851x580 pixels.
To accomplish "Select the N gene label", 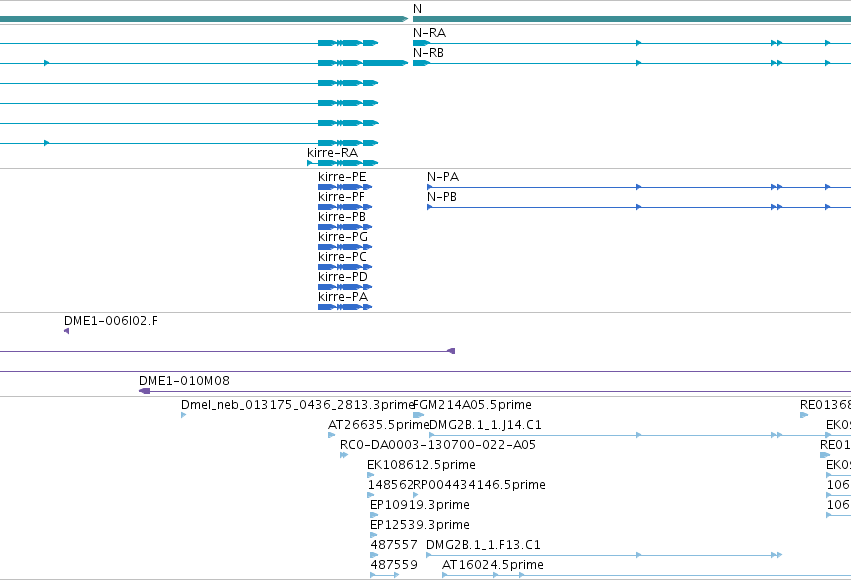I will click(417, 9).
